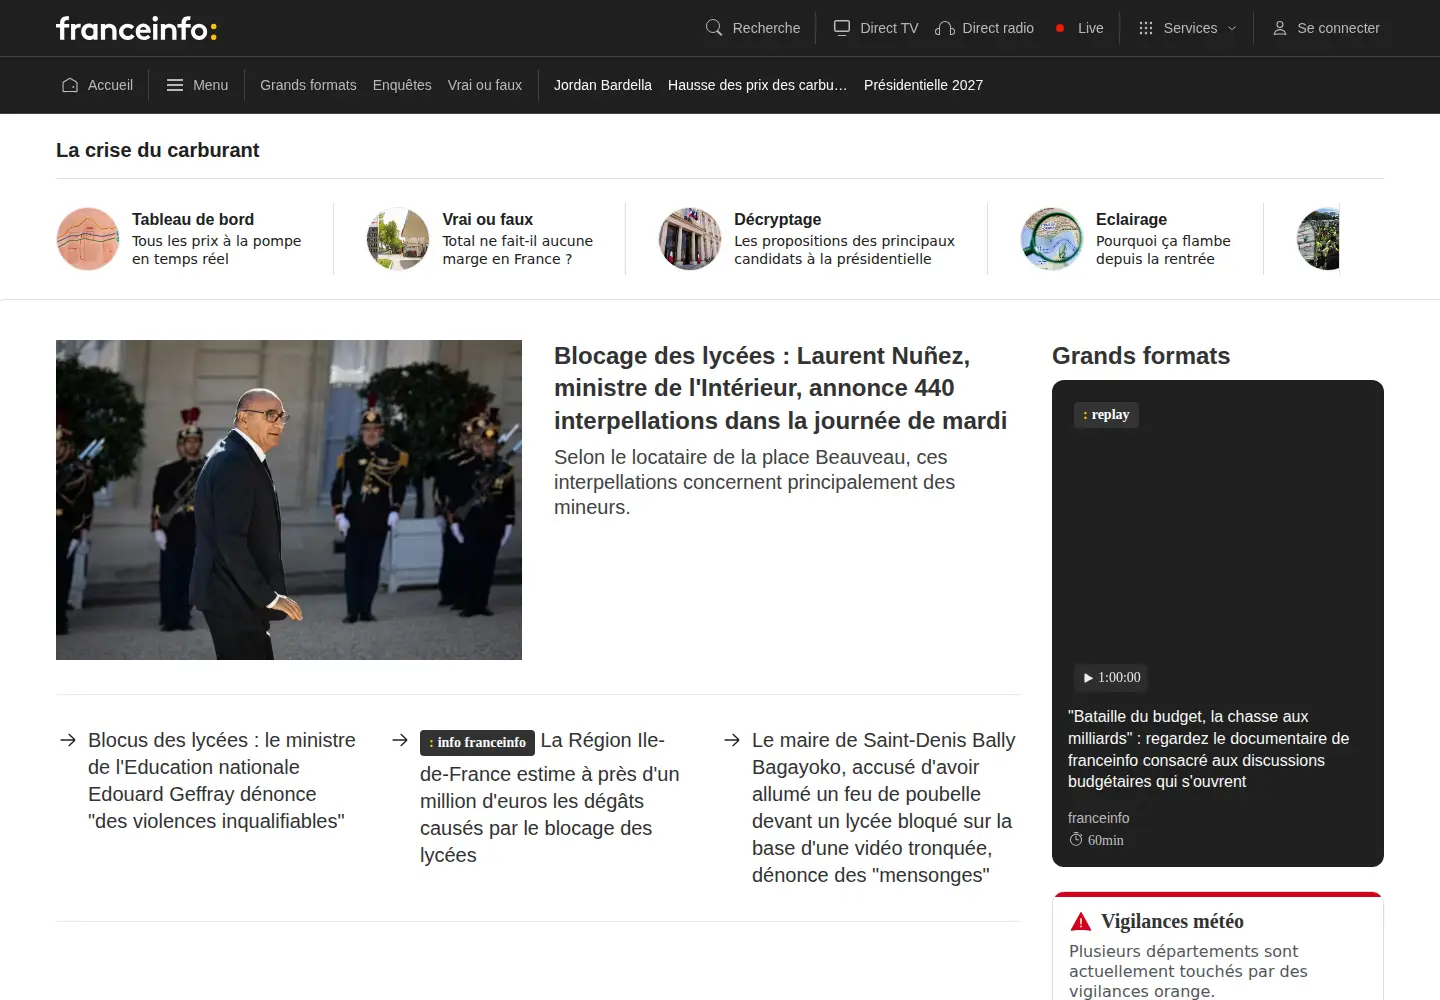Click the red Live dot icon
Screen dimensions: 1440x1000
click(x=1060, y=28)
